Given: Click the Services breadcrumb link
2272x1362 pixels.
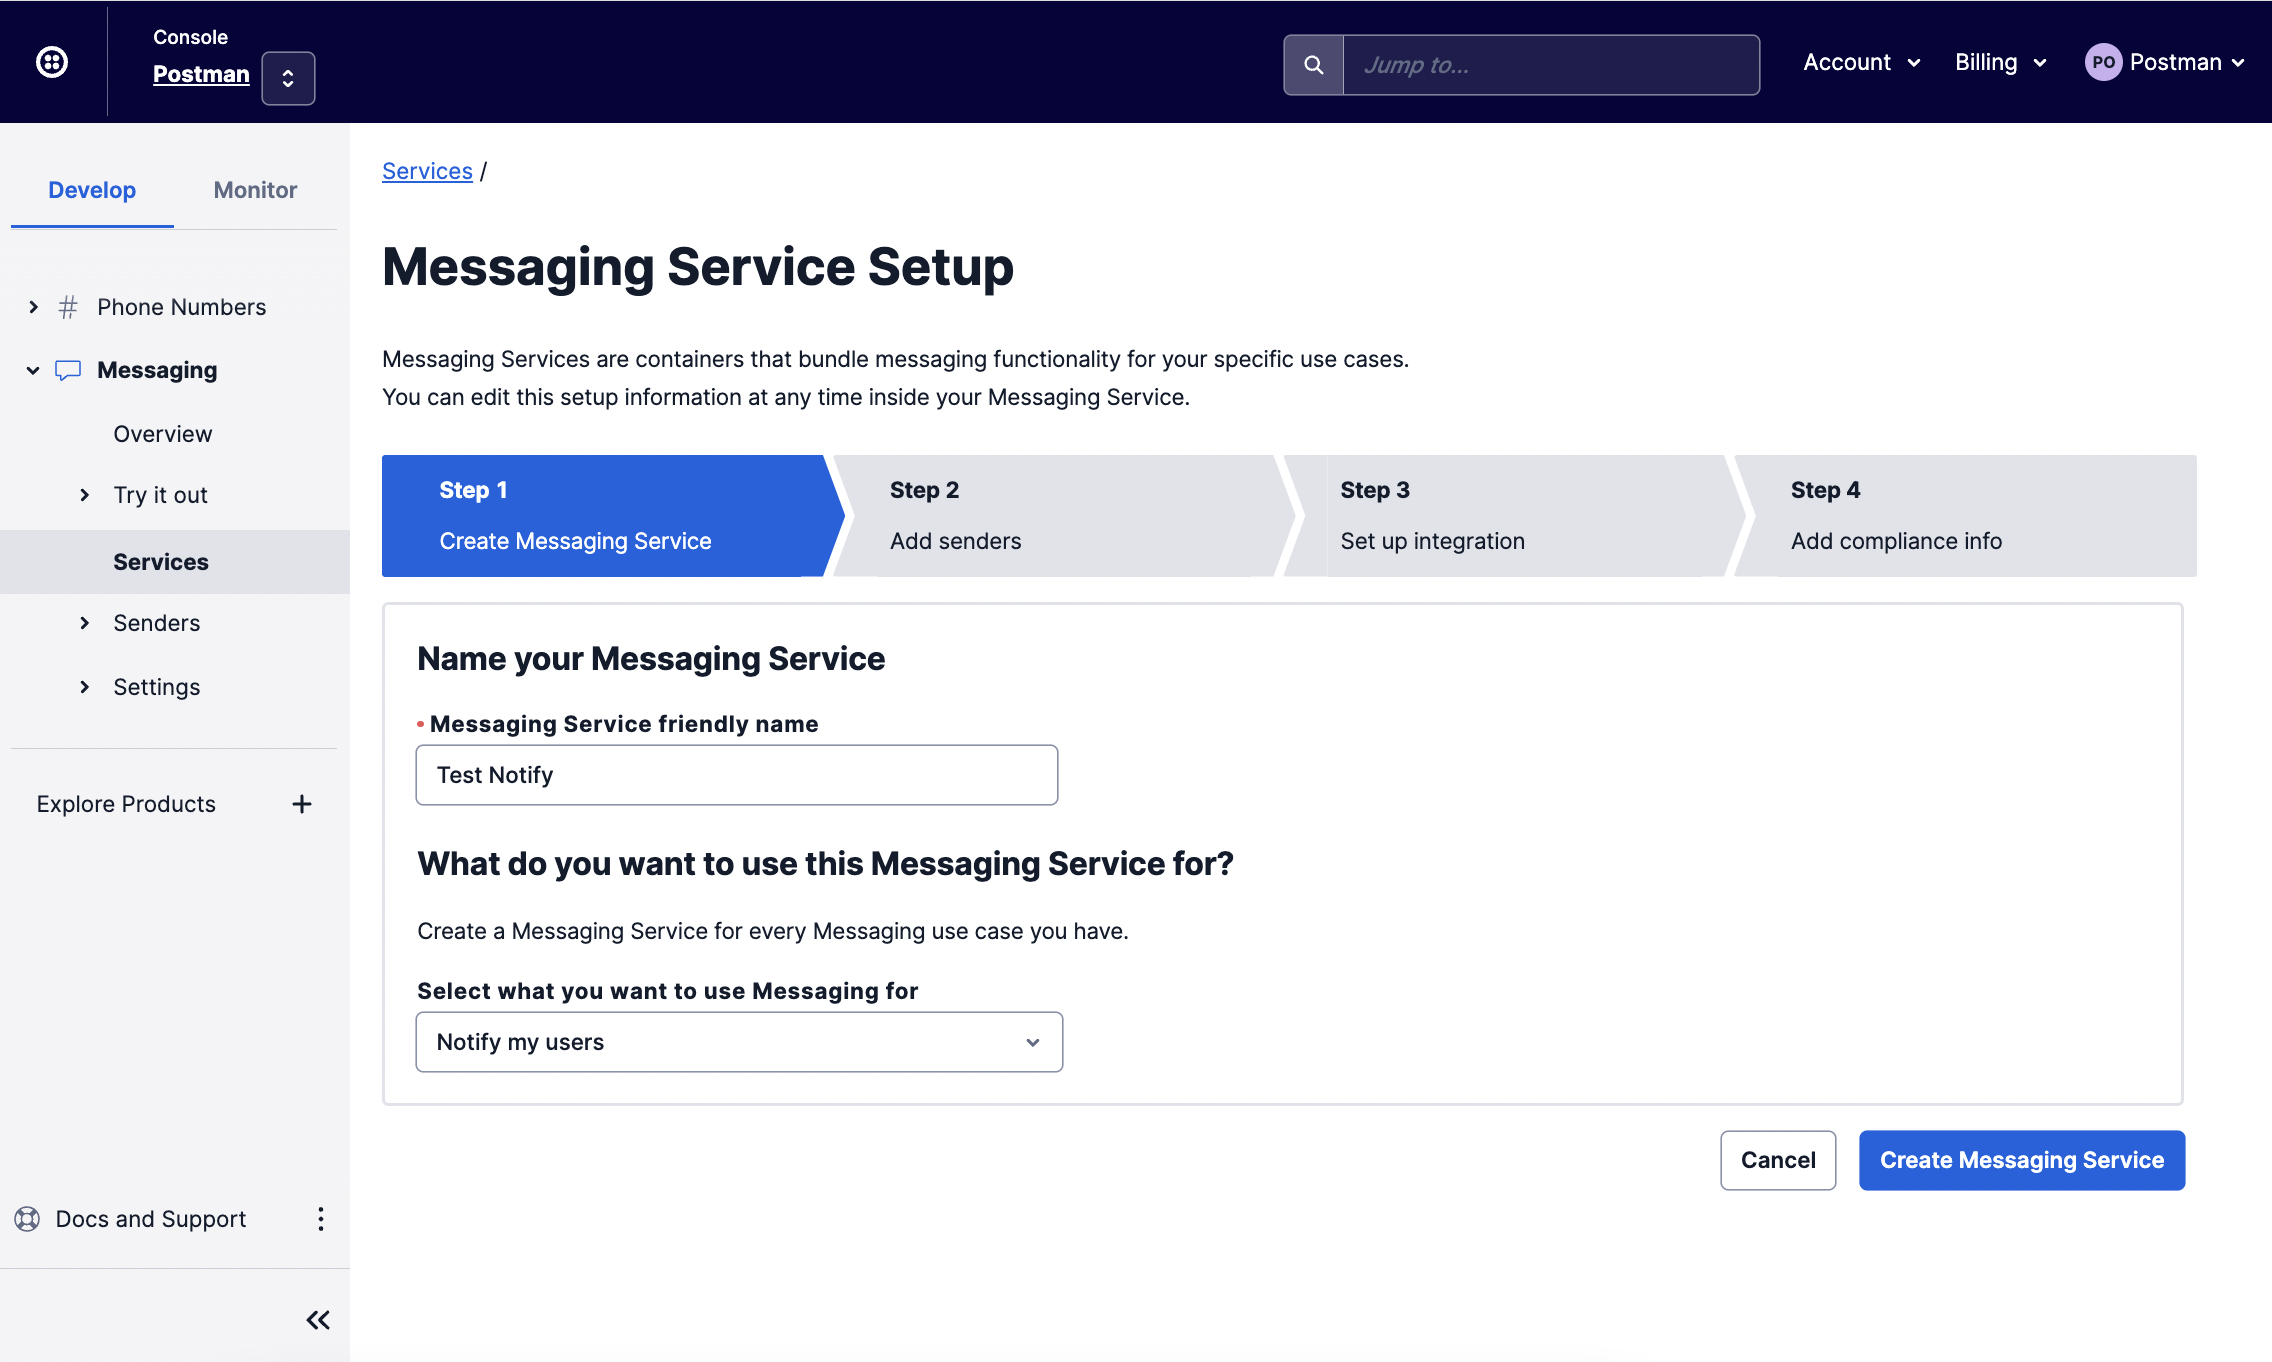Looking at the screenshot, I should 427,171.
